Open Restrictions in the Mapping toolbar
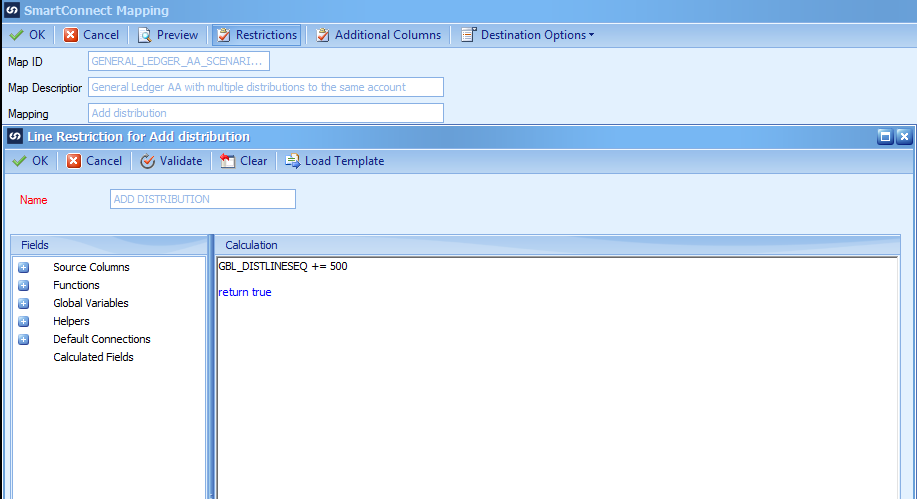This screenshot has width=917, height=499. pyautogui.click(x=257, y=35)
